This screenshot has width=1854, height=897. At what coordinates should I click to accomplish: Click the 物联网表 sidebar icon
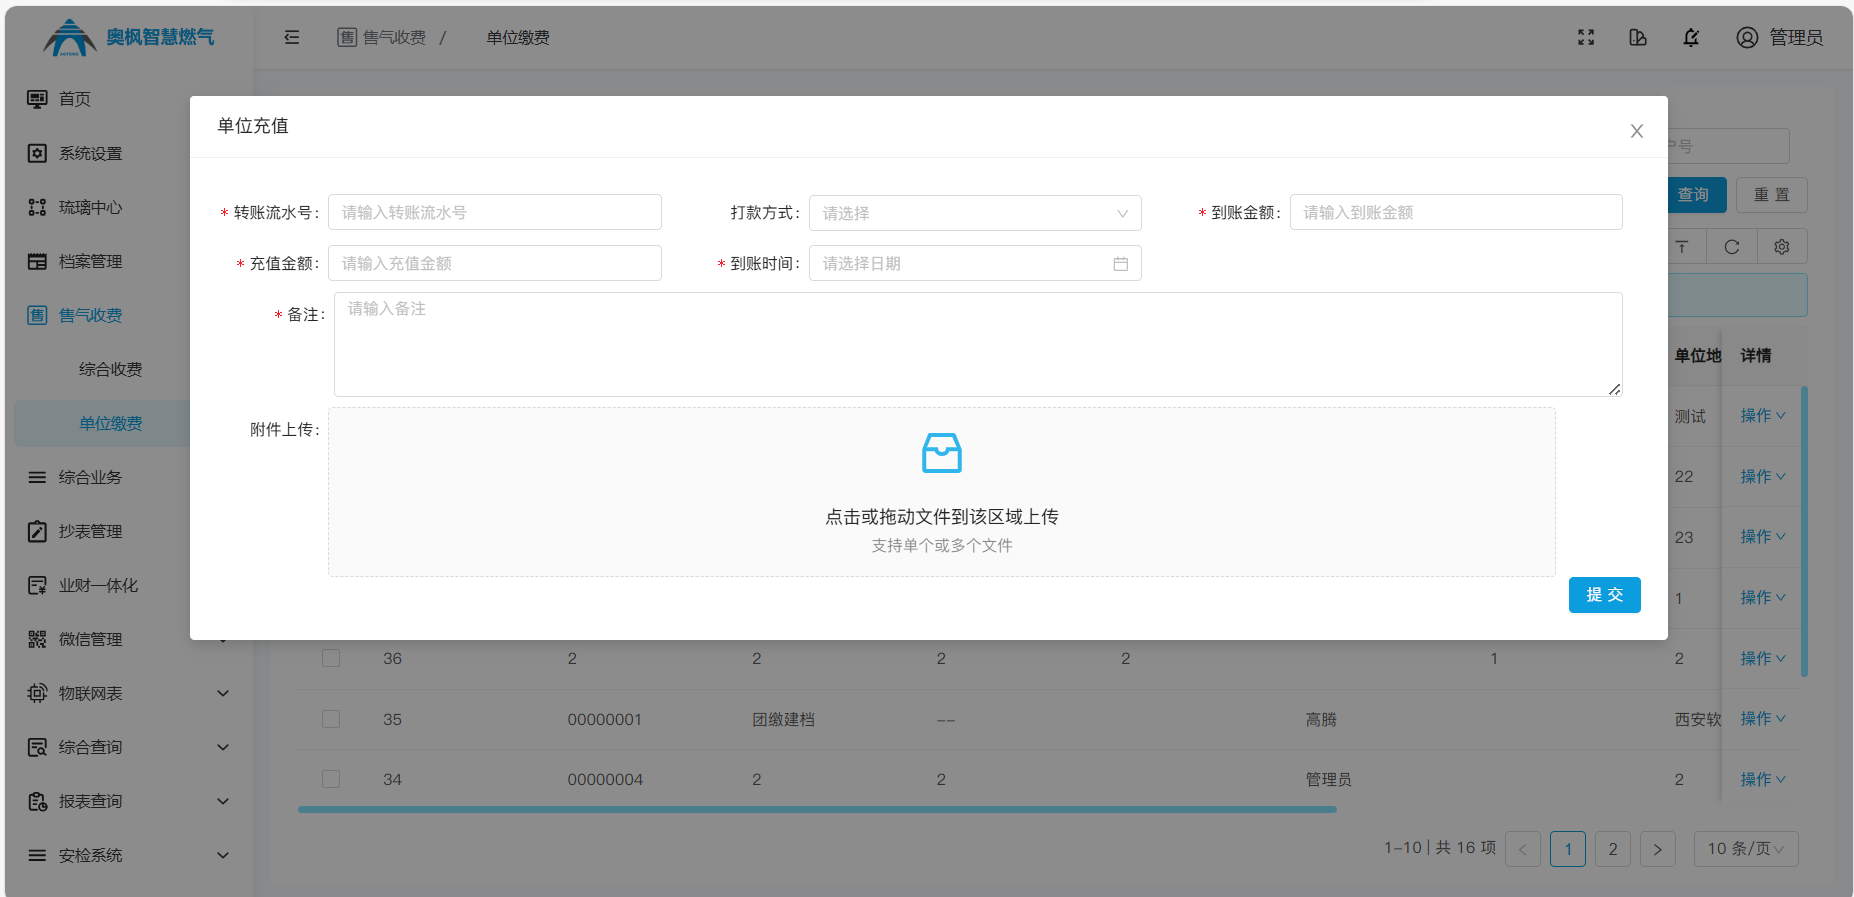click(x=37, y=693)
